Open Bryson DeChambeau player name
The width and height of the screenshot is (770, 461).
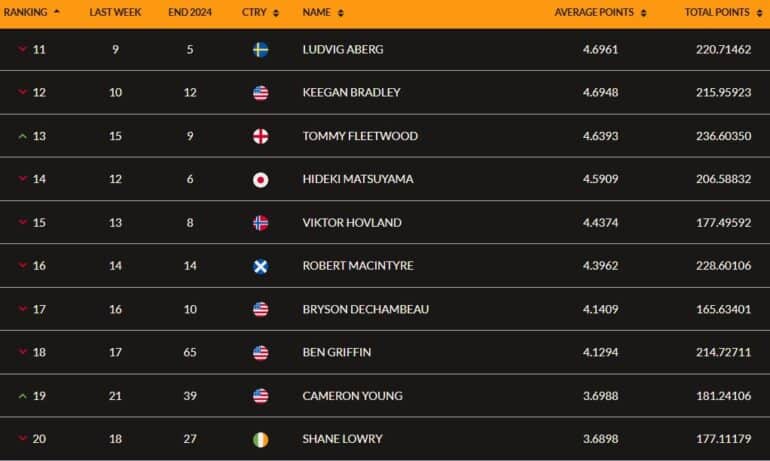[x=366, y=309]
